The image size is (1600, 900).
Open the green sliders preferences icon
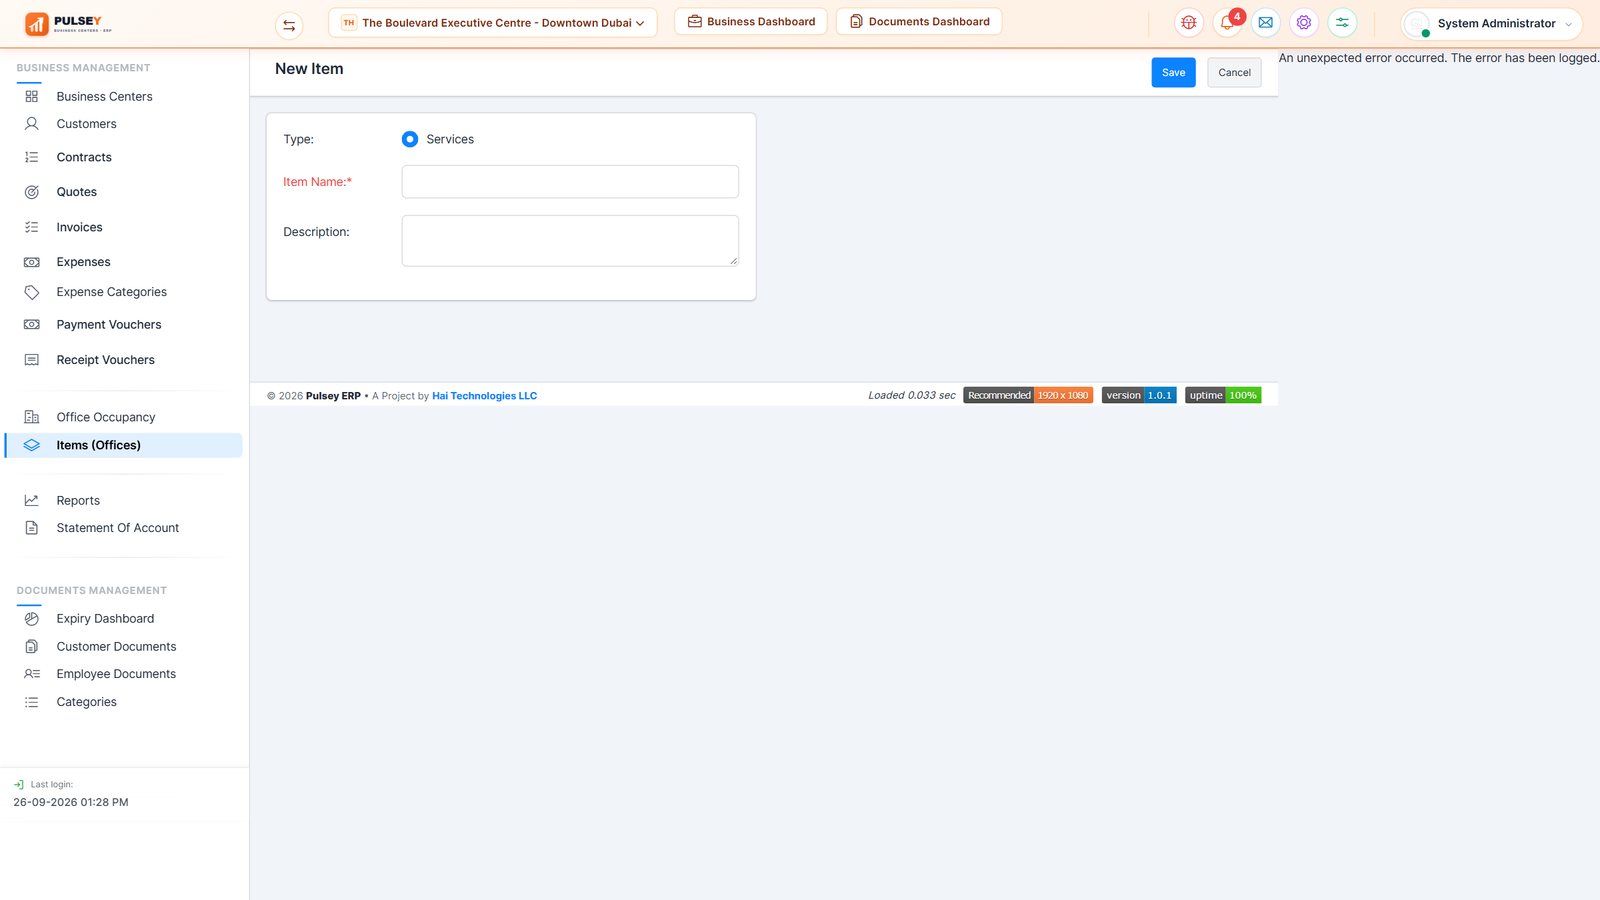pyautogui.click(x=1342, y=23)
